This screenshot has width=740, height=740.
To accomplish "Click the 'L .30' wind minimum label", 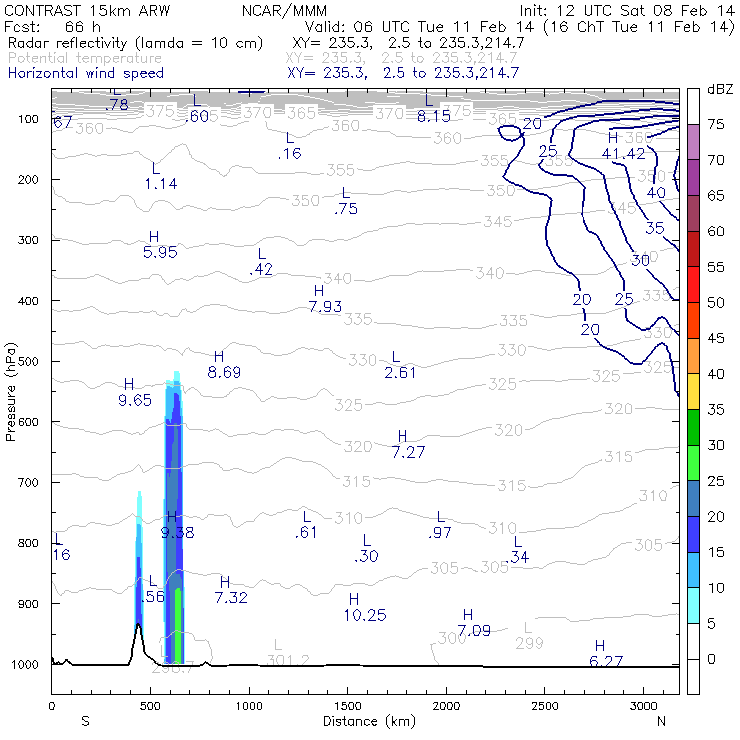I will tap(366, 548).
